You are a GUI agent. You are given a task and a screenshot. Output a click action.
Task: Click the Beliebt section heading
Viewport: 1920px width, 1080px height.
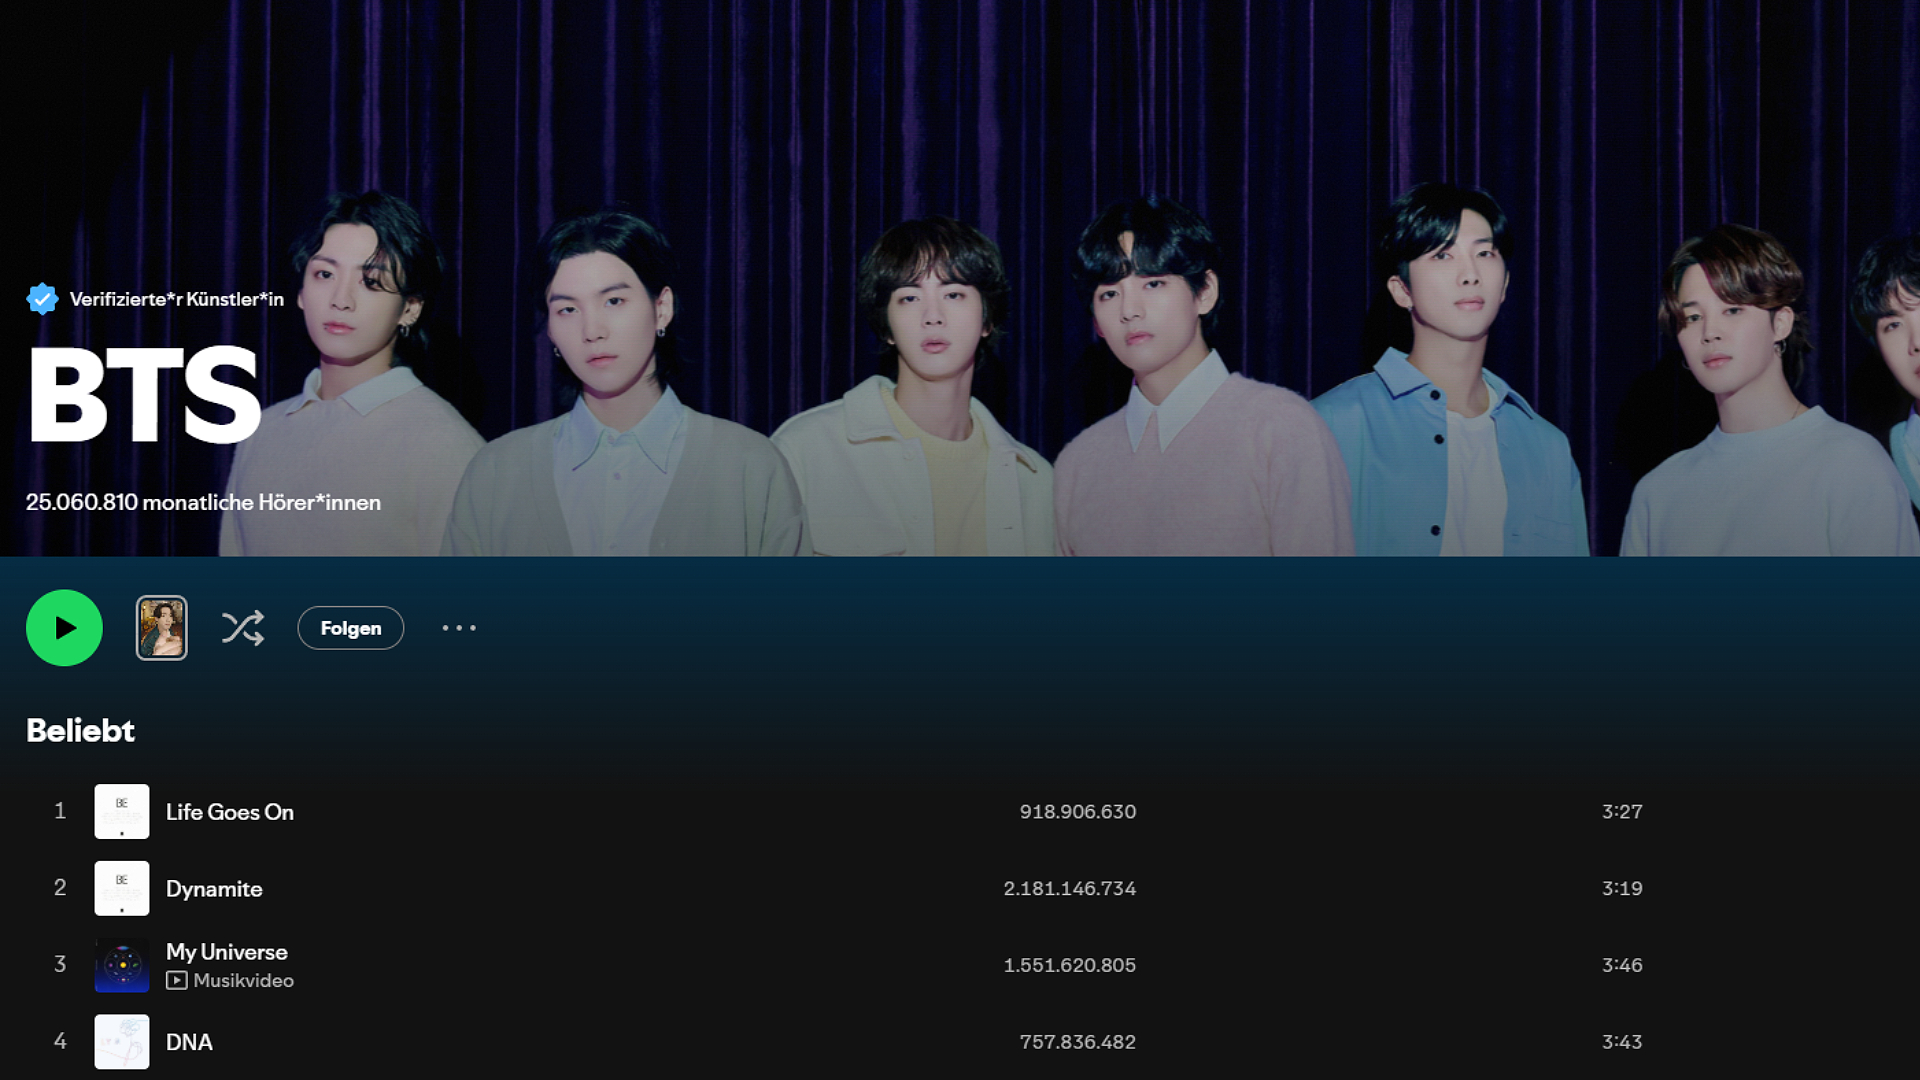[80, 731]
